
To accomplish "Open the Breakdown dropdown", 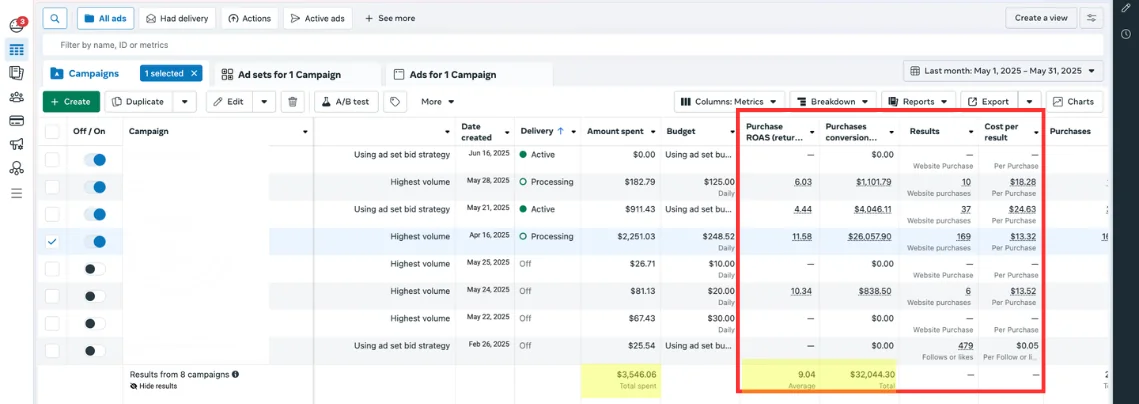I will (x=833, y=102).
